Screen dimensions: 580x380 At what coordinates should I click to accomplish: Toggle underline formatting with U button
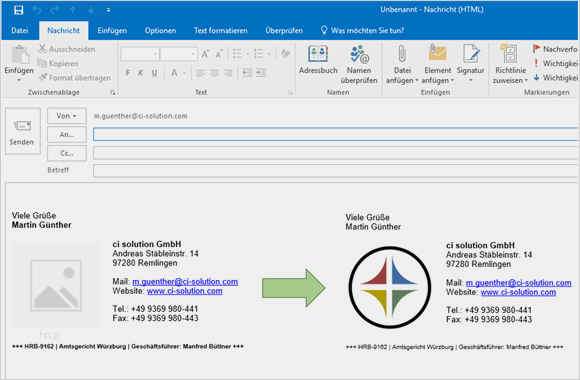[x=154, y=73]
